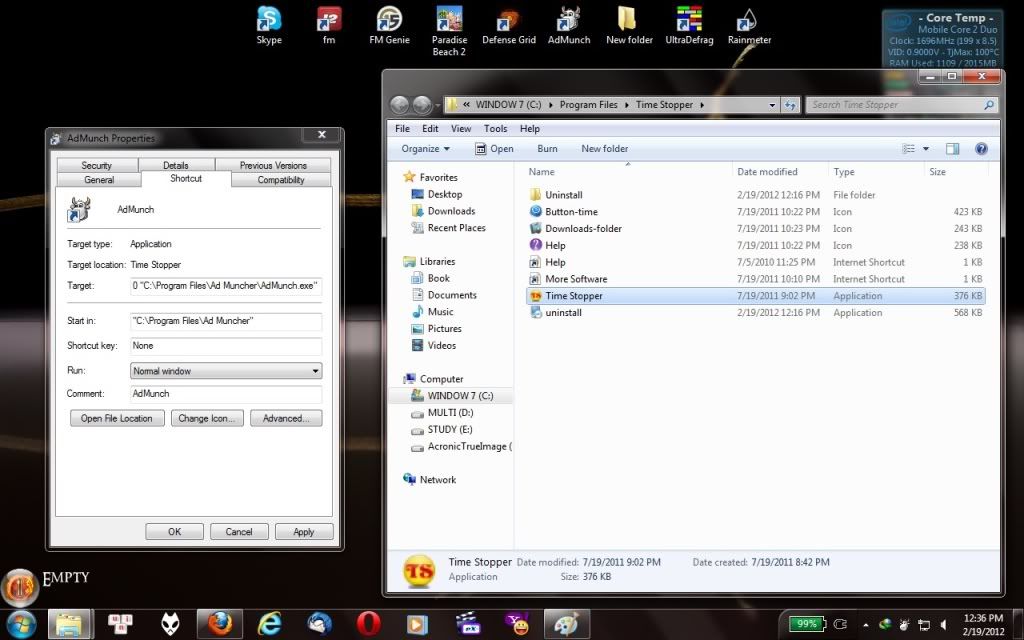Click the Advanced button
Image resolution: width=1024 pixels, height=640 pixels.
(286, 418)
